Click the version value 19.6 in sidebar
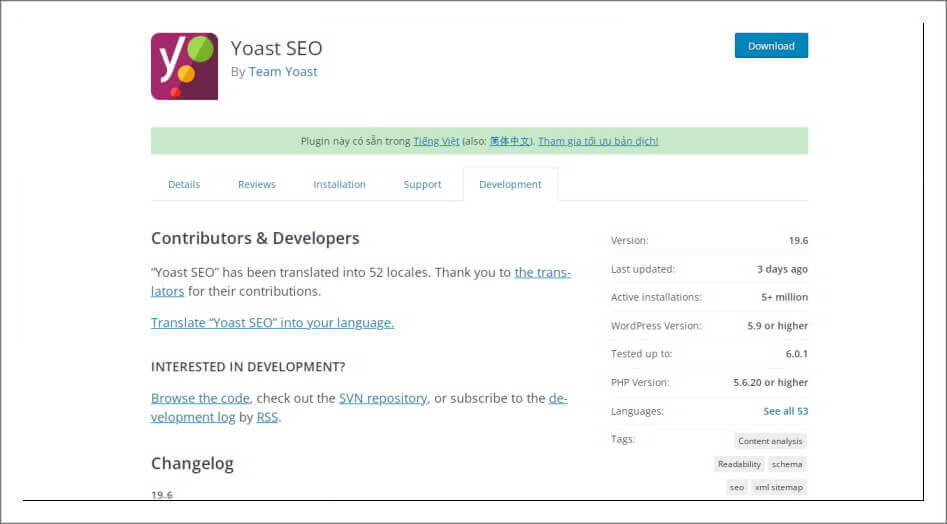This screenshot has height=524, width=947. 798,240
